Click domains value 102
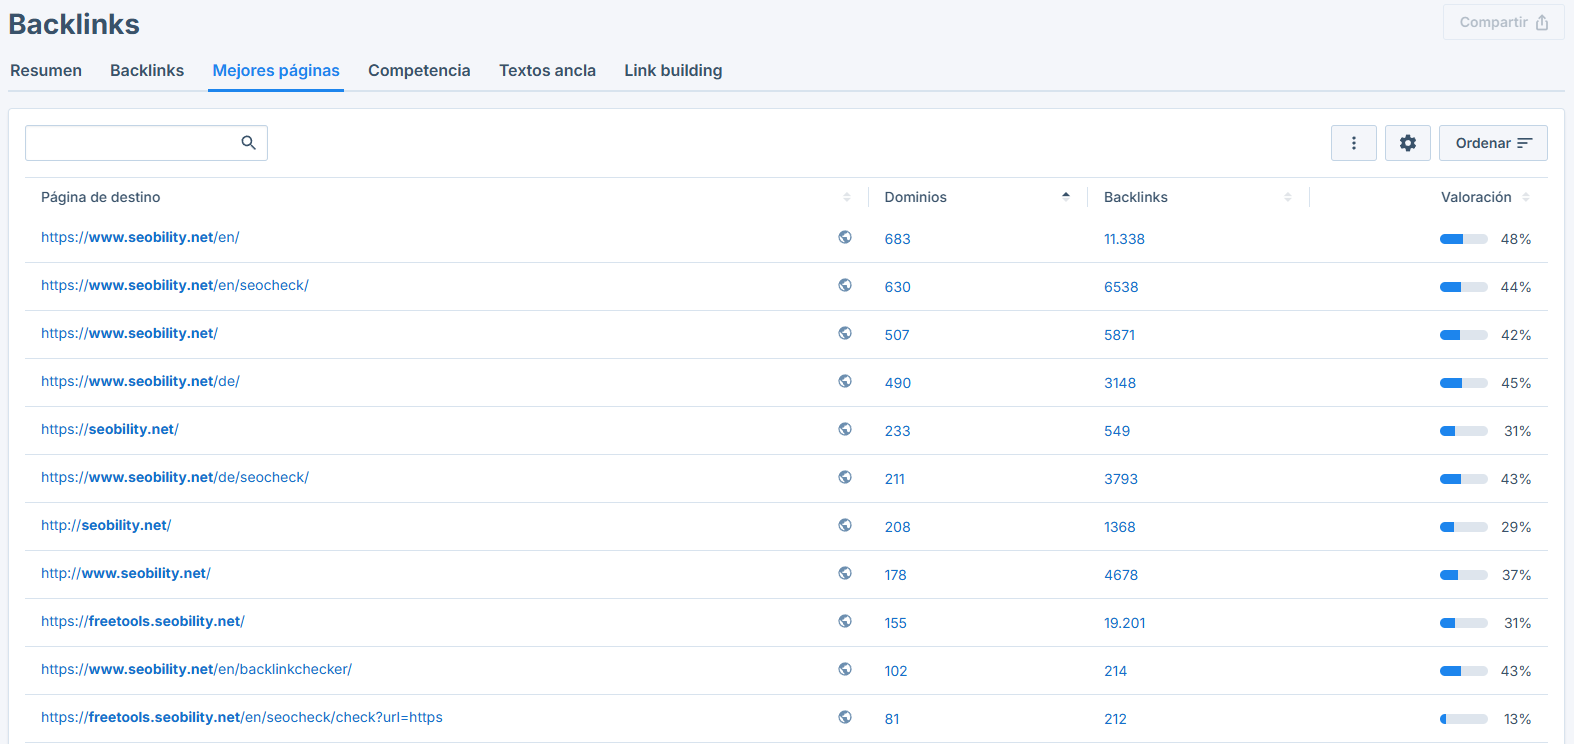The image size is (1574, 744). (x=896, y=671)
